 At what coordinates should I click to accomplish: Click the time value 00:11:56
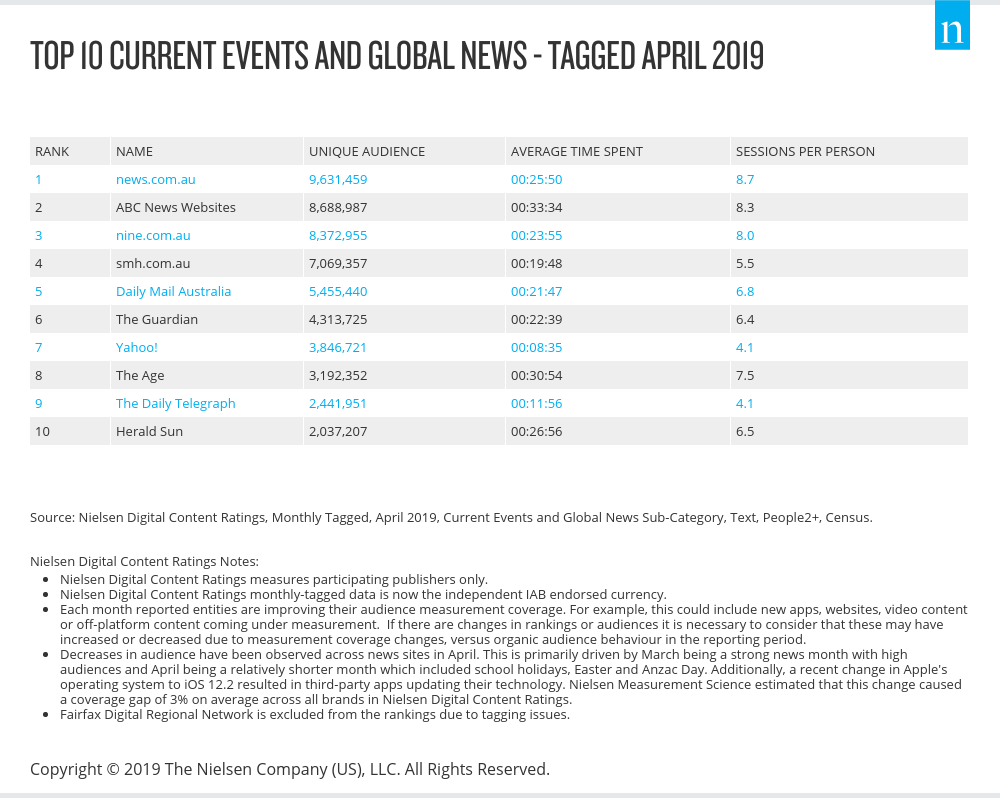tap(536, 404)
